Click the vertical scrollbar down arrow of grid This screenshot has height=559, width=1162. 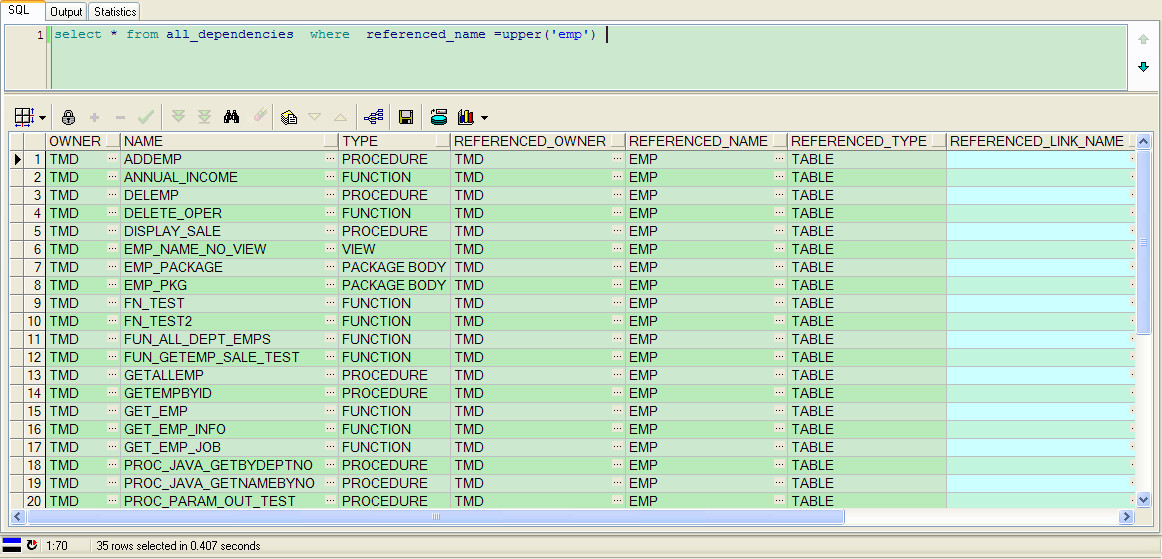click(1143, 500)
